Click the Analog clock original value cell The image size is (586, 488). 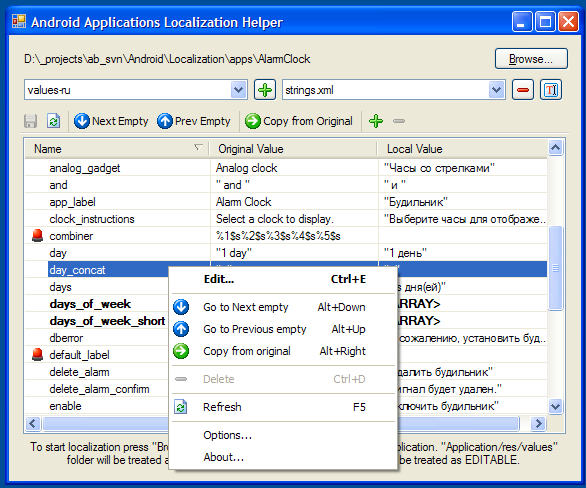pyautogui.click(x=294, y=168)
